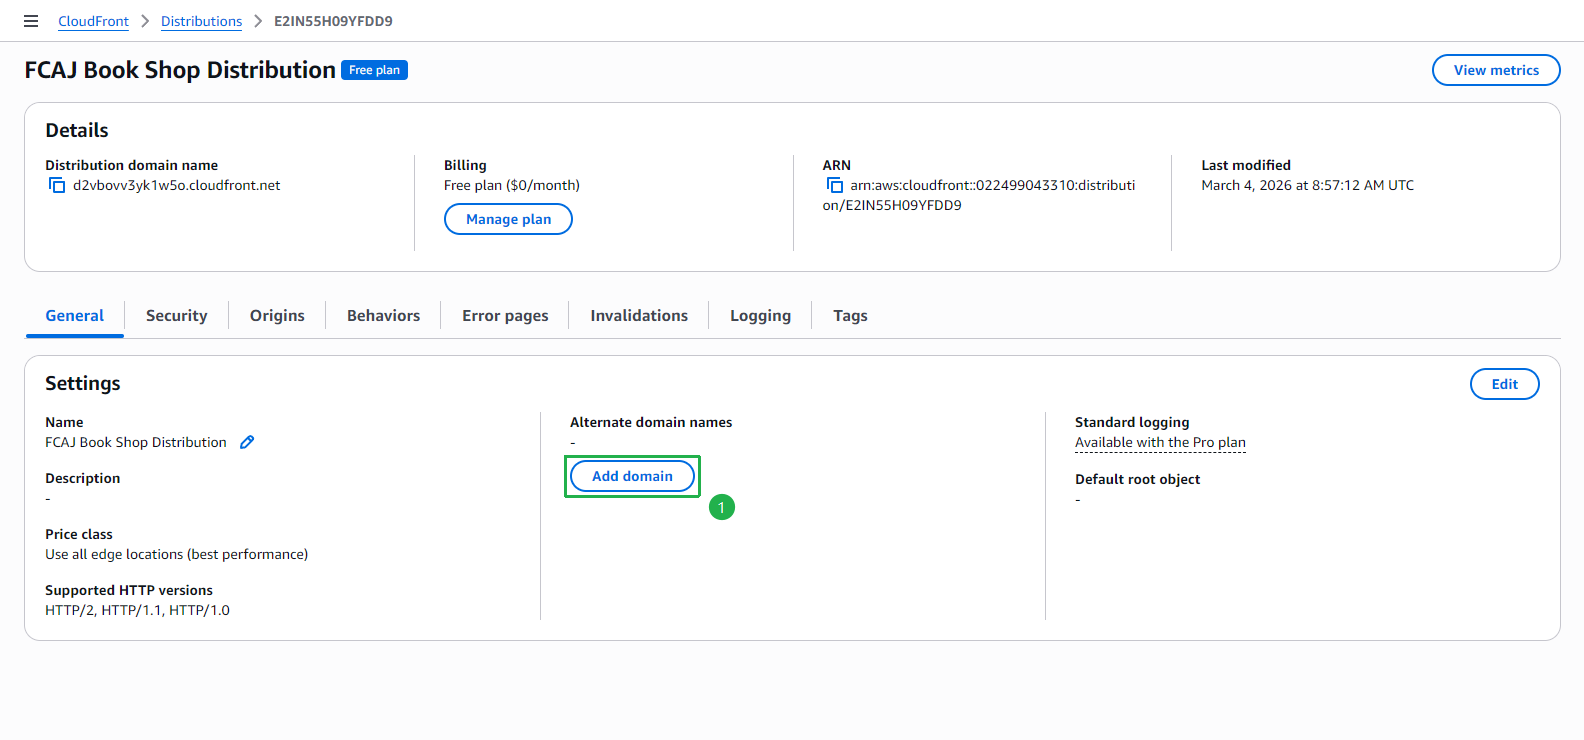The height and width of the screenshot is (740, 1584).
Task: Click the Details section heading
Action: (77, 130)
